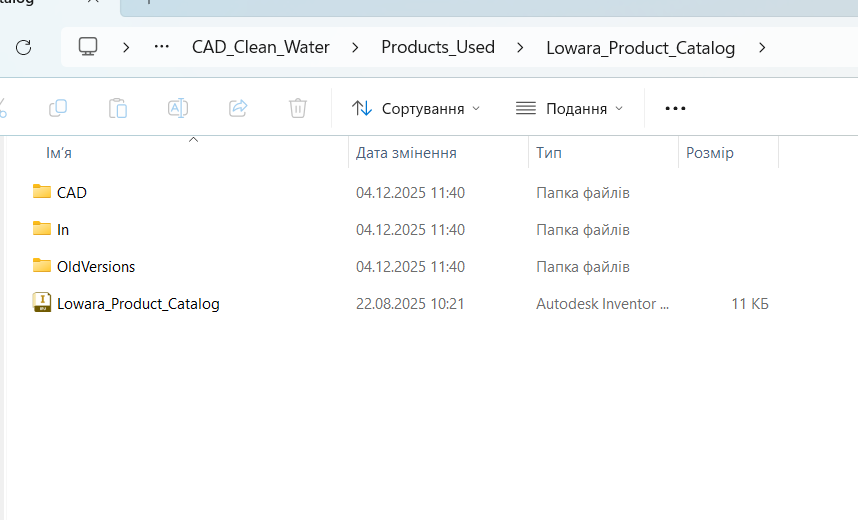The image size is (858, 520).
Task: Select the Autodesk Inventor project file icon
Action: coord(42,302)
